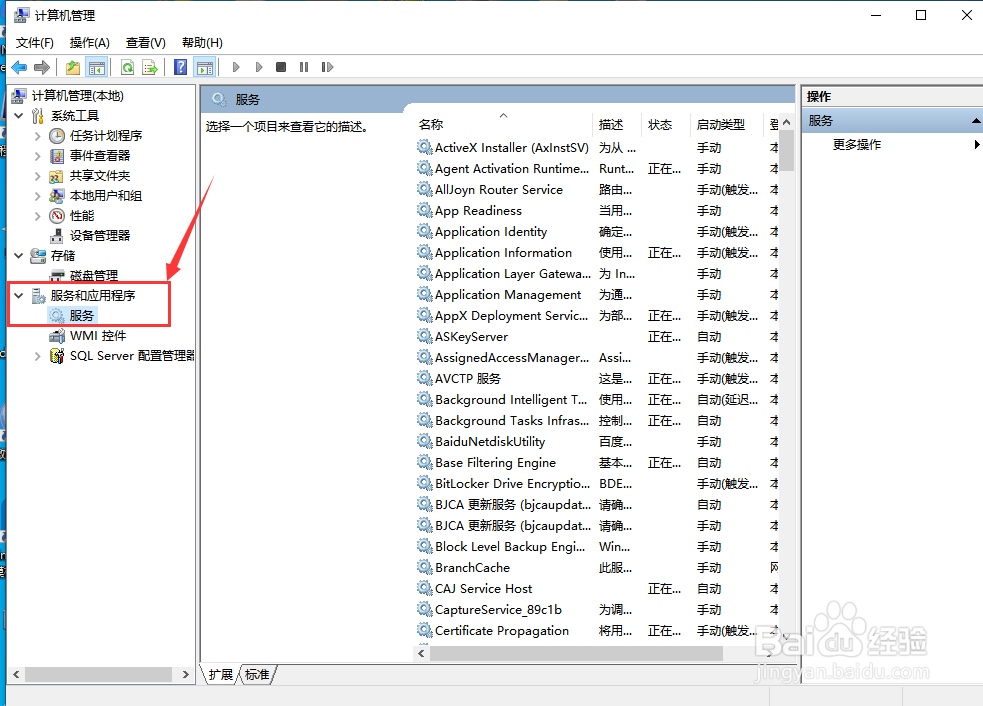This screenshot has height=706, width=983.
Task: Click the Forward arrow toolbar icon
Action: (x=42, y=67)
